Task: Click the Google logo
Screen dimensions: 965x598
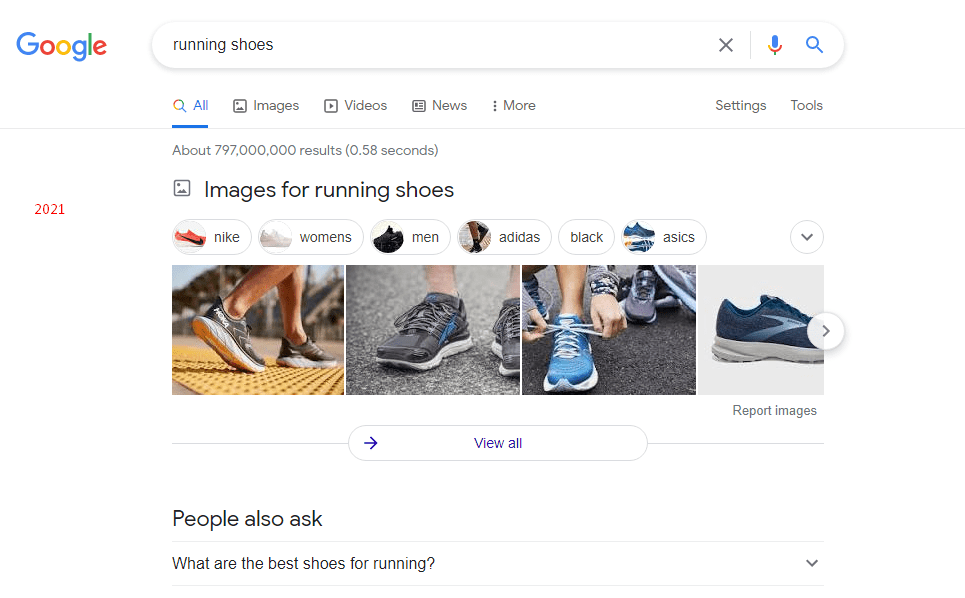Action: point(61,45)
